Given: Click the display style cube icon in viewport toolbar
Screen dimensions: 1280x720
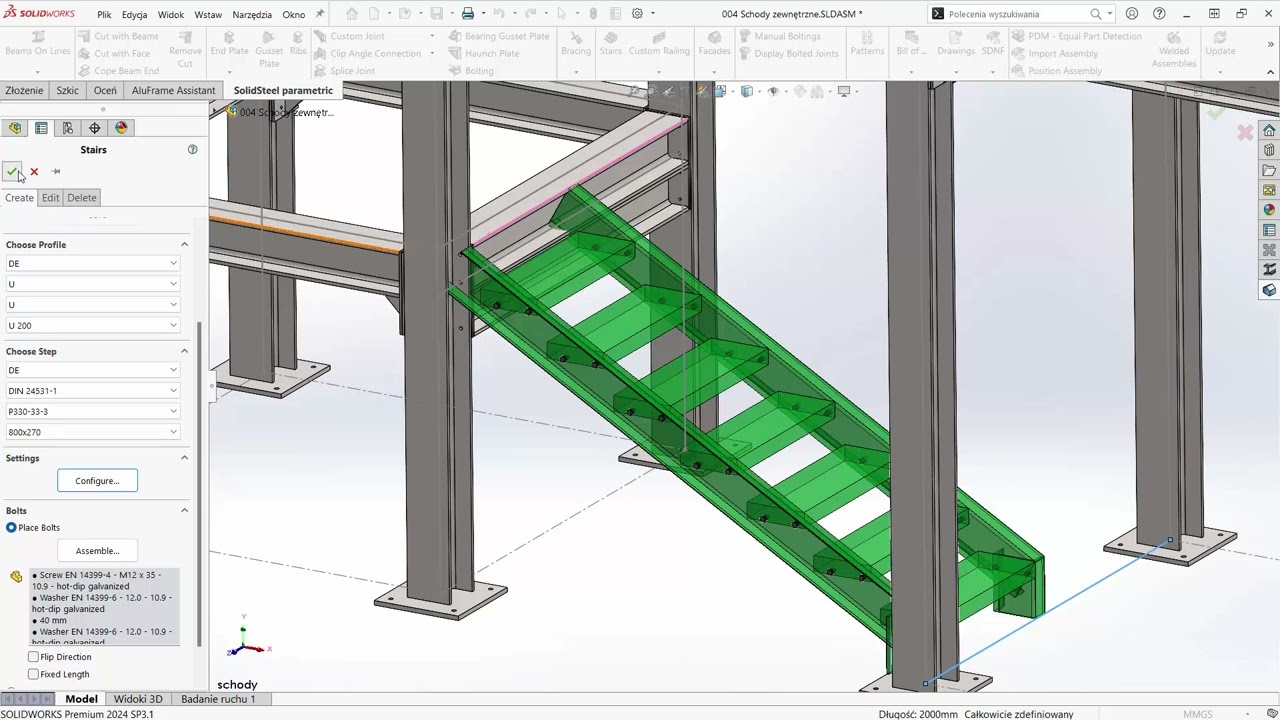Looking at the screenshot, I should coord(747,91).
